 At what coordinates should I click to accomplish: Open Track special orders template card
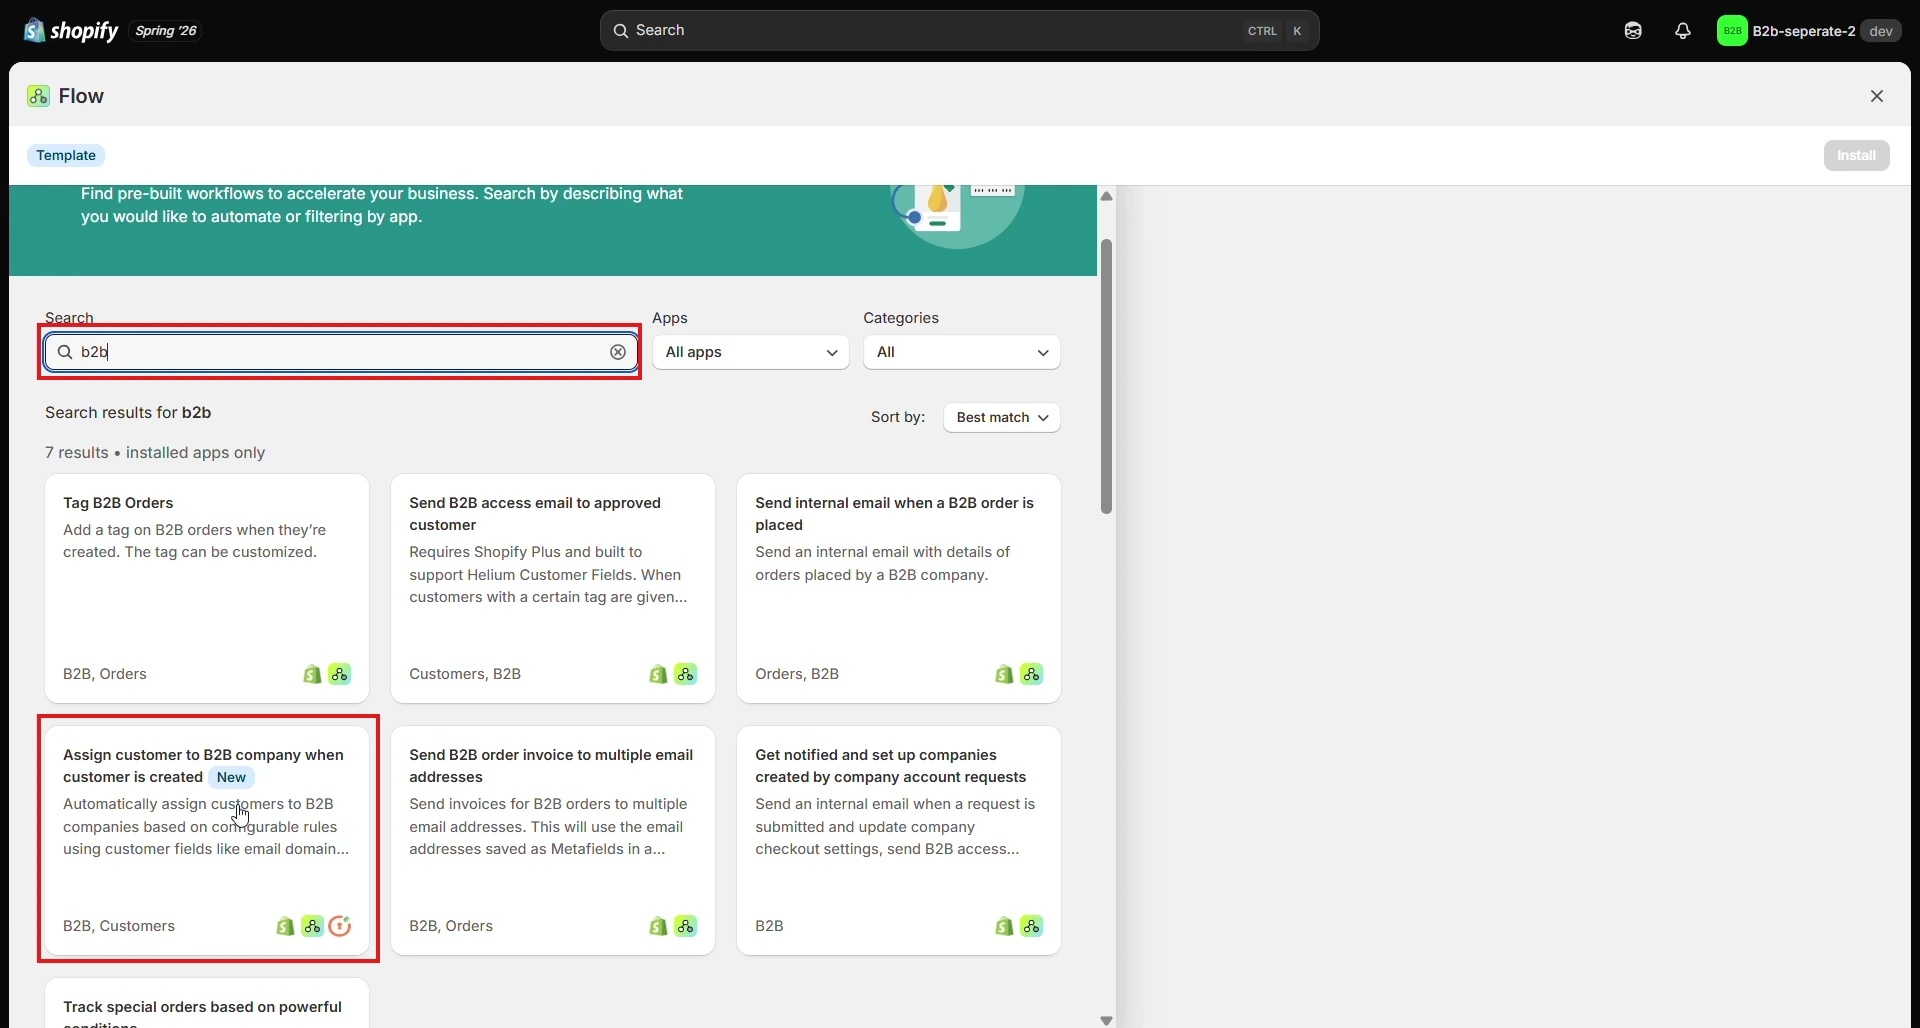pyautogui.click(x=207, y=1003)
